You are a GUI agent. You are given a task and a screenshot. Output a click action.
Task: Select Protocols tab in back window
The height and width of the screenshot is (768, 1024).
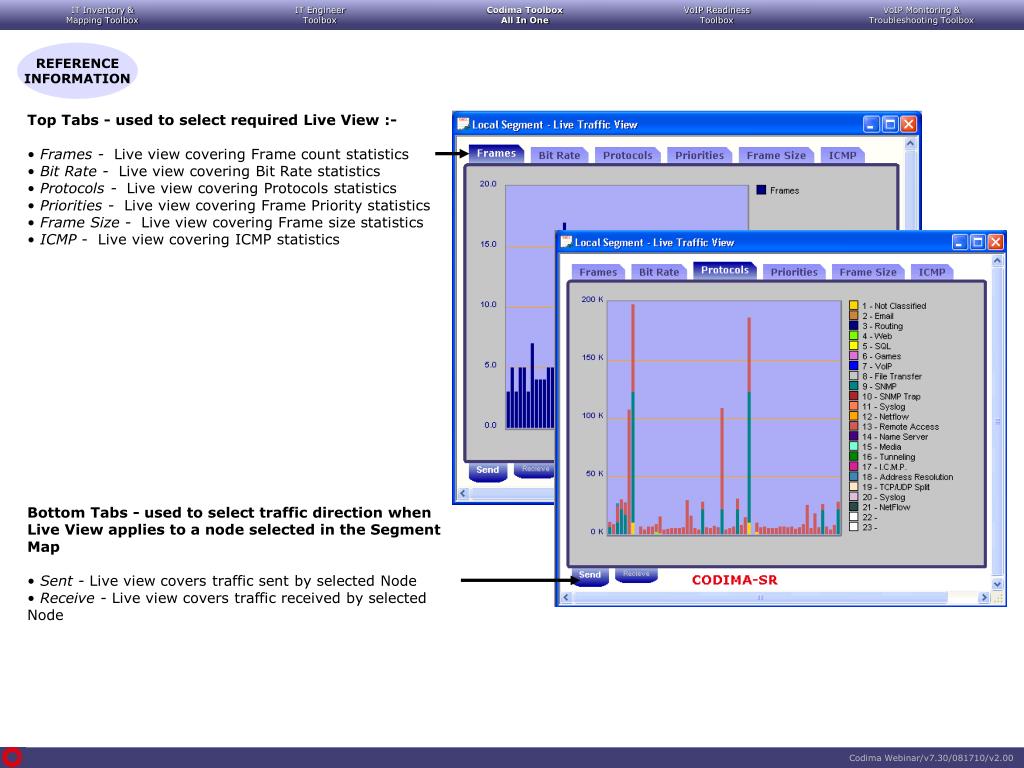tap(628, 155)
